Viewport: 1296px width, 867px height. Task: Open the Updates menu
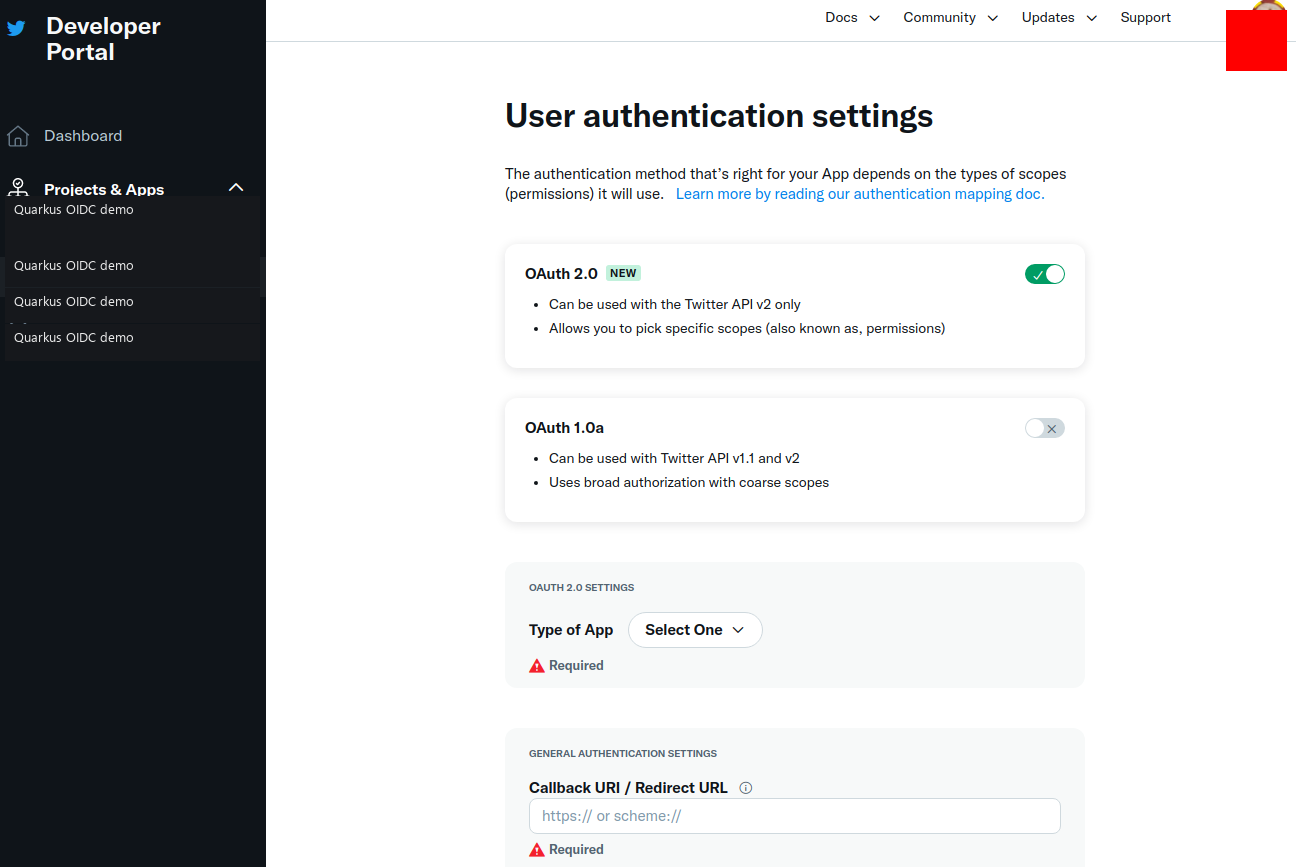click(x=1059, y=18)
